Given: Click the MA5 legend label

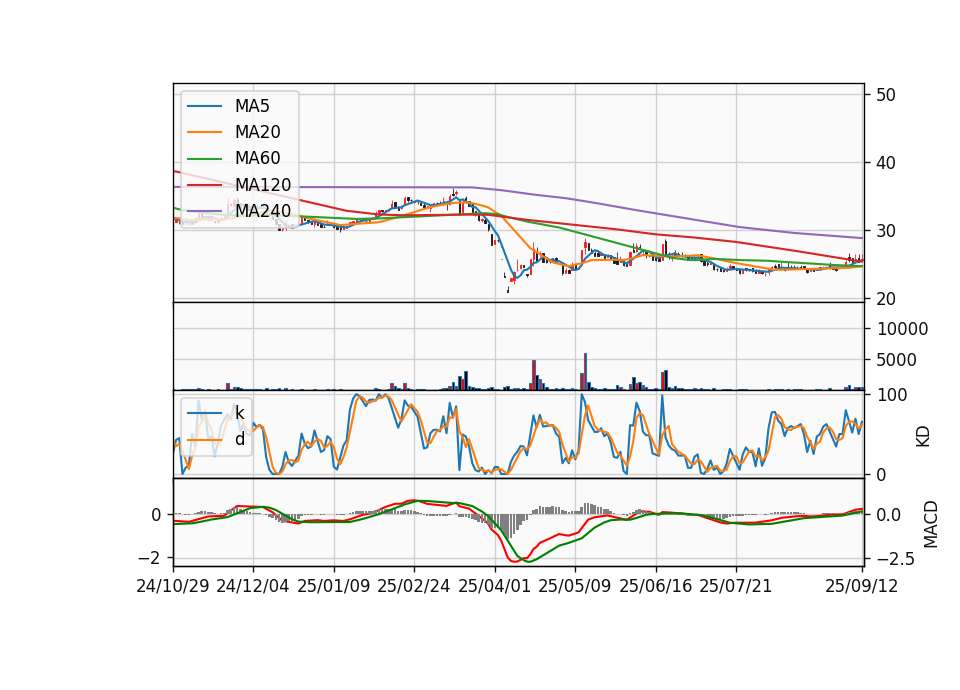Looking at the screenshot, I should pyautogui.click(x=252, y=106).
